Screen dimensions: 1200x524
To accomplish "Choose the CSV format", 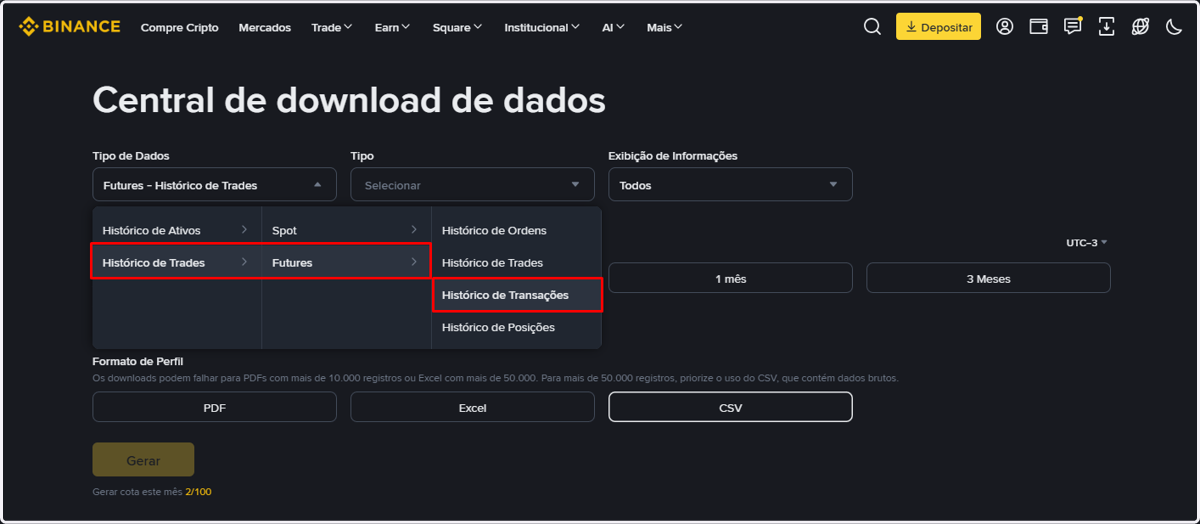I will point(730,407).
